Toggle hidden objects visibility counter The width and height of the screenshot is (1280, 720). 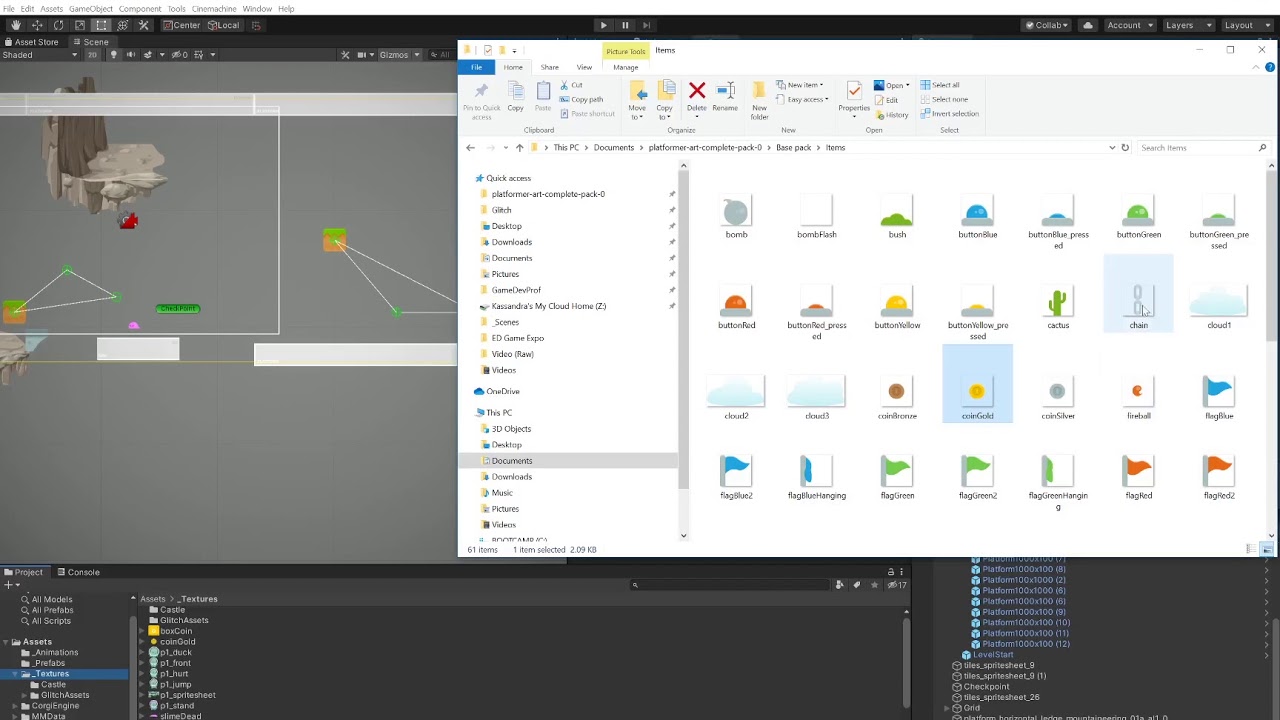180,55
